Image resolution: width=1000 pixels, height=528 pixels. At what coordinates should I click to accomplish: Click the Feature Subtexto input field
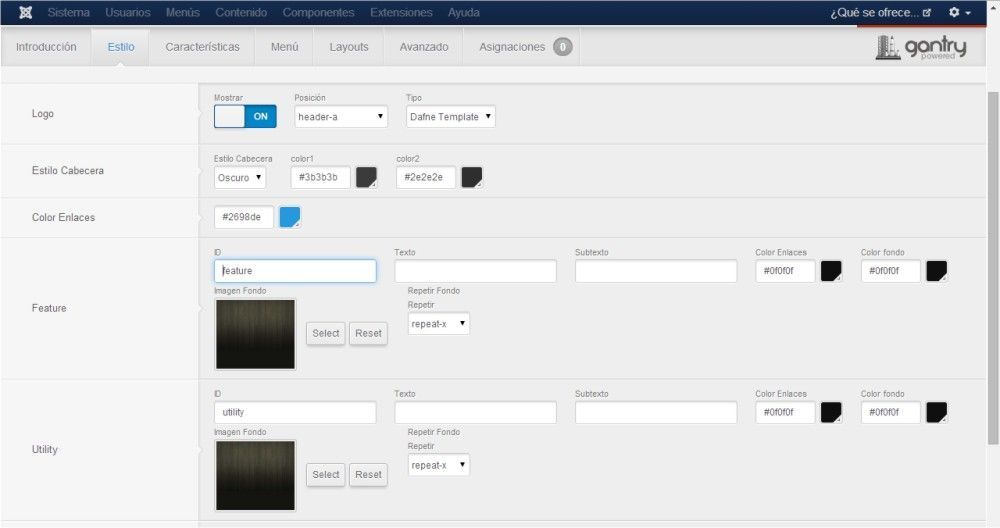point(656,270)
